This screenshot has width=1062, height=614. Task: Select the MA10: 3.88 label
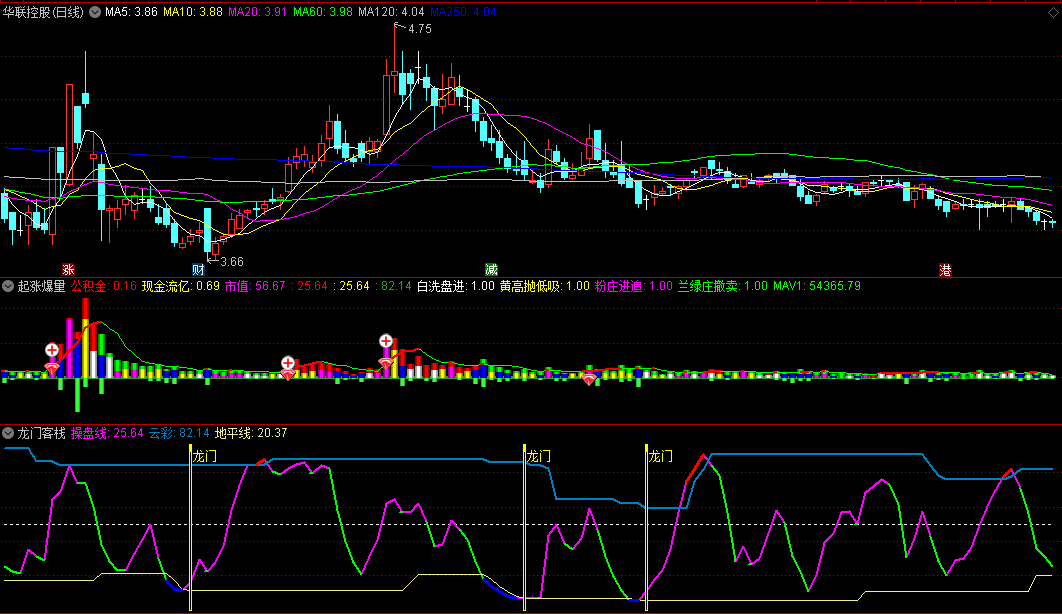[192, 12]
